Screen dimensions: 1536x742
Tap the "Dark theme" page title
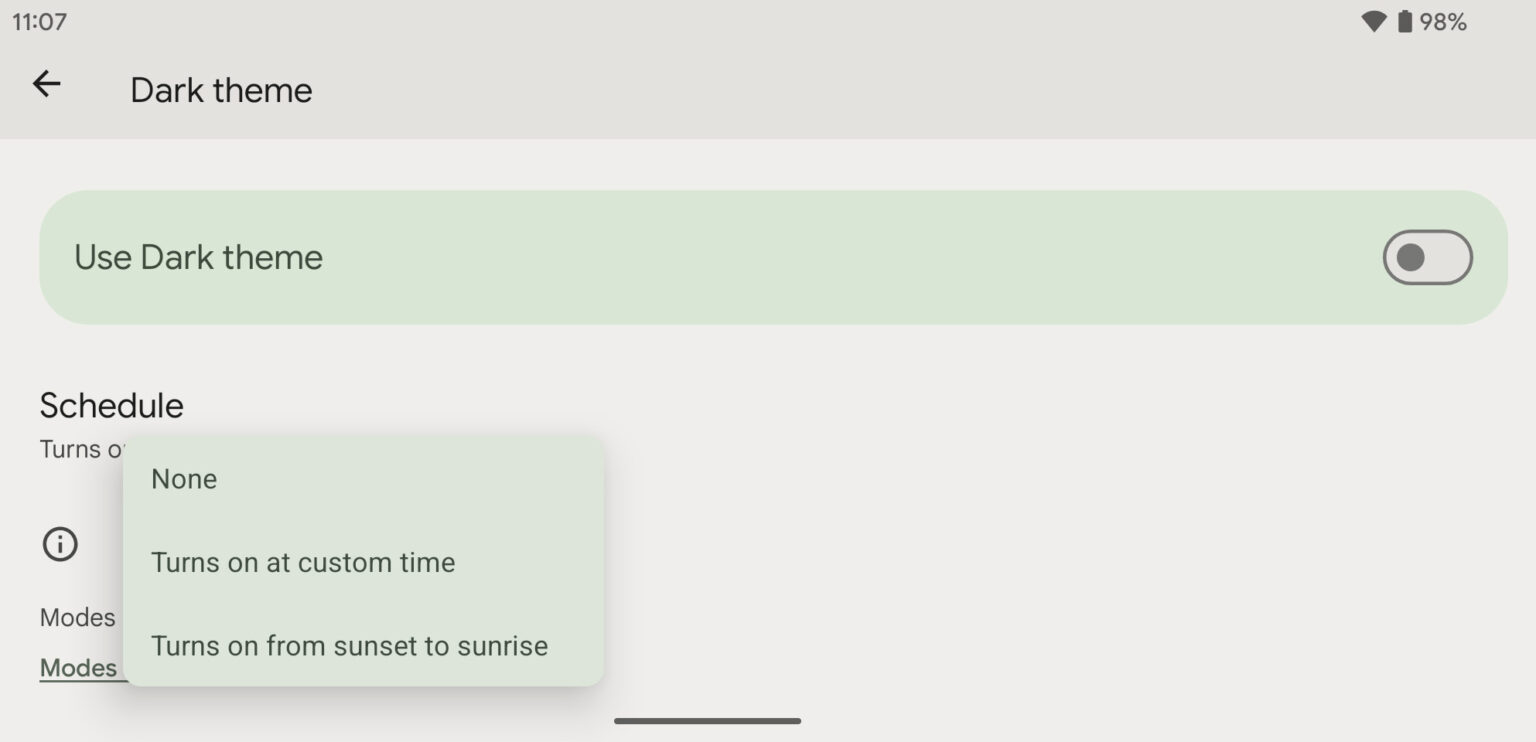click(x=220, y=90)
